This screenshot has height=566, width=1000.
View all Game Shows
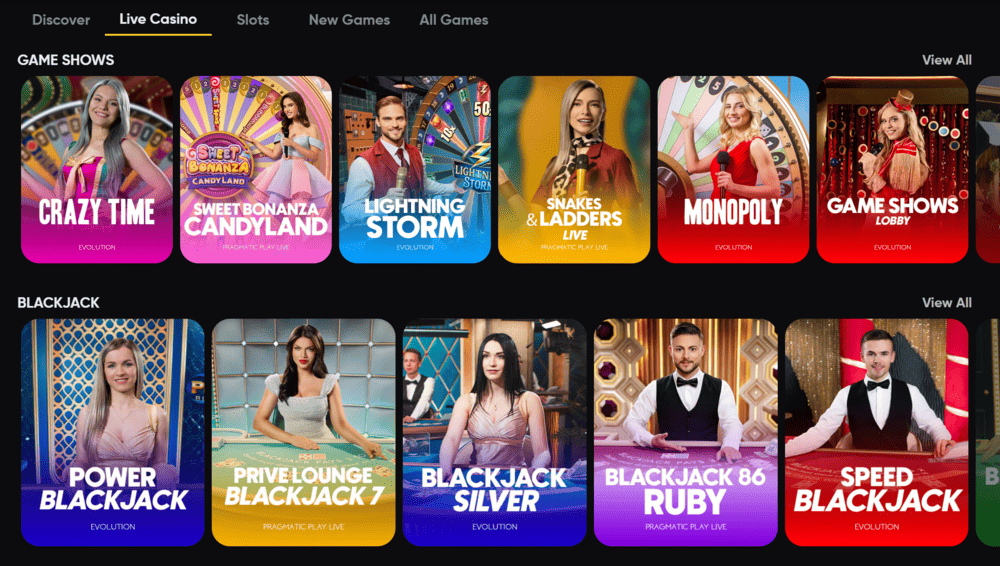click(947, 60)
